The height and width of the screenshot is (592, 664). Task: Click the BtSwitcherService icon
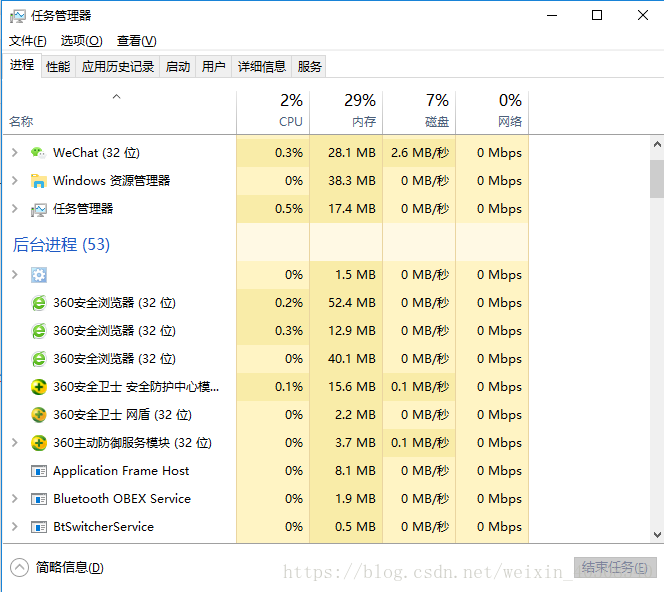pos(39,527)
